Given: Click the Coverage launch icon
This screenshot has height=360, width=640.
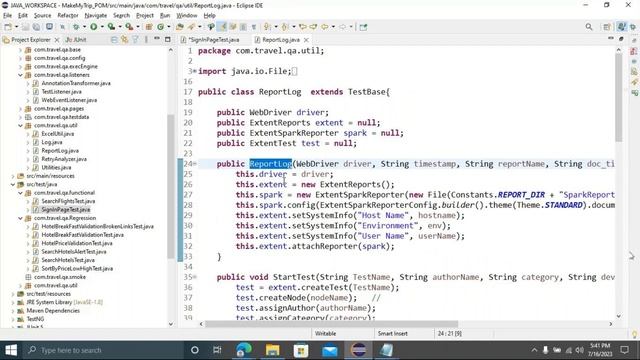Looking at the screenshot, I should tap(111, 27).
